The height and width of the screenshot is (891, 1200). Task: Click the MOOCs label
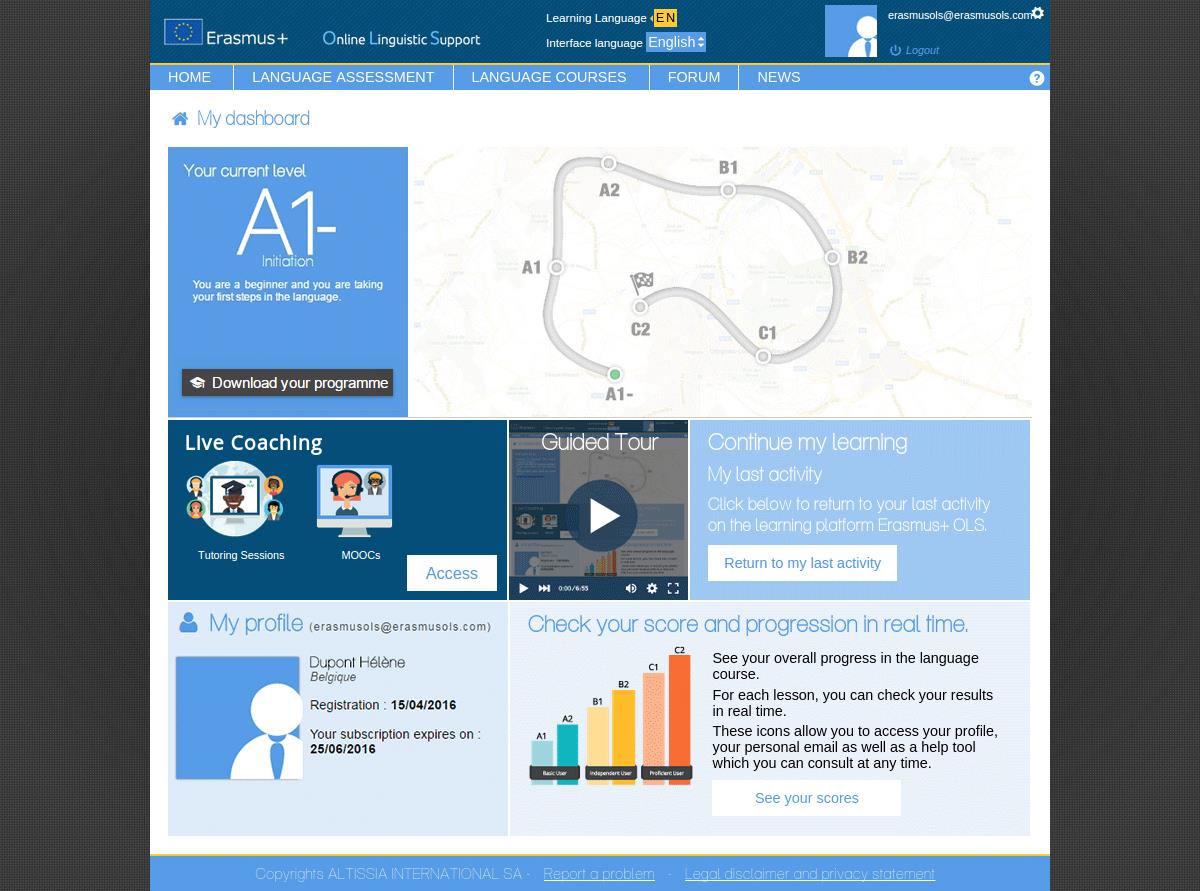(361, 555)
